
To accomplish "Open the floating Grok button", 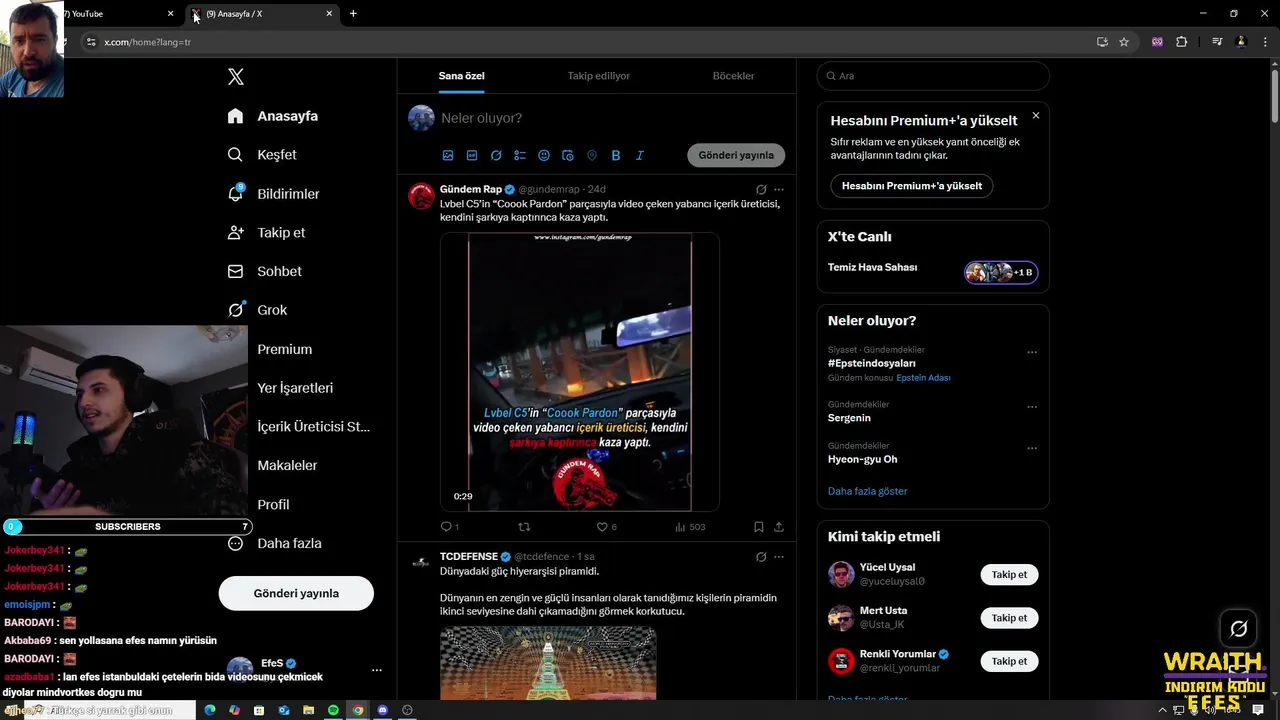I will [x=1239, y=629].
